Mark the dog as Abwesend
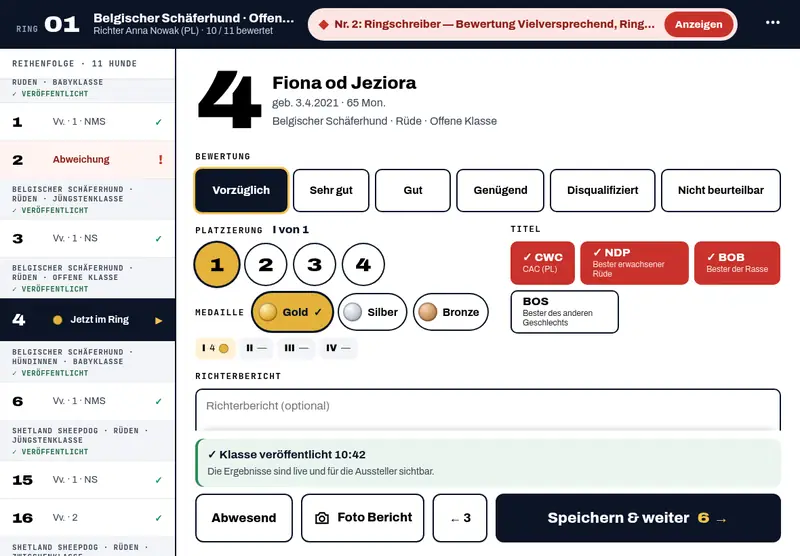 click(x=244, y=518)
